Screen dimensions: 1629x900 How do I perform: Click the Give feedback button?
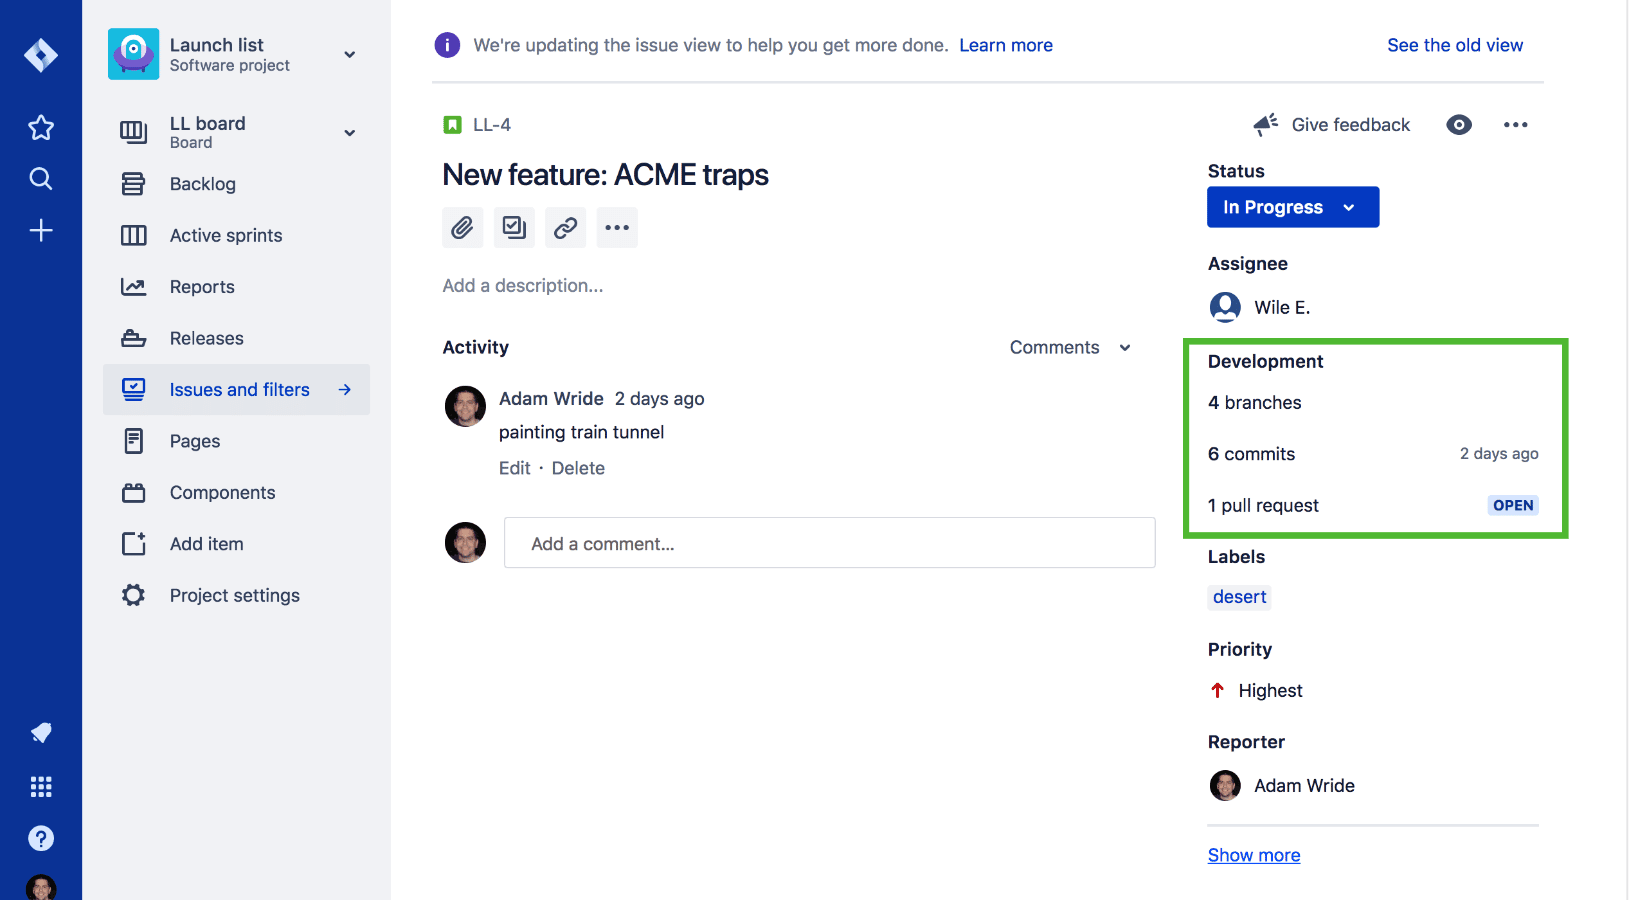(1332, 125)
